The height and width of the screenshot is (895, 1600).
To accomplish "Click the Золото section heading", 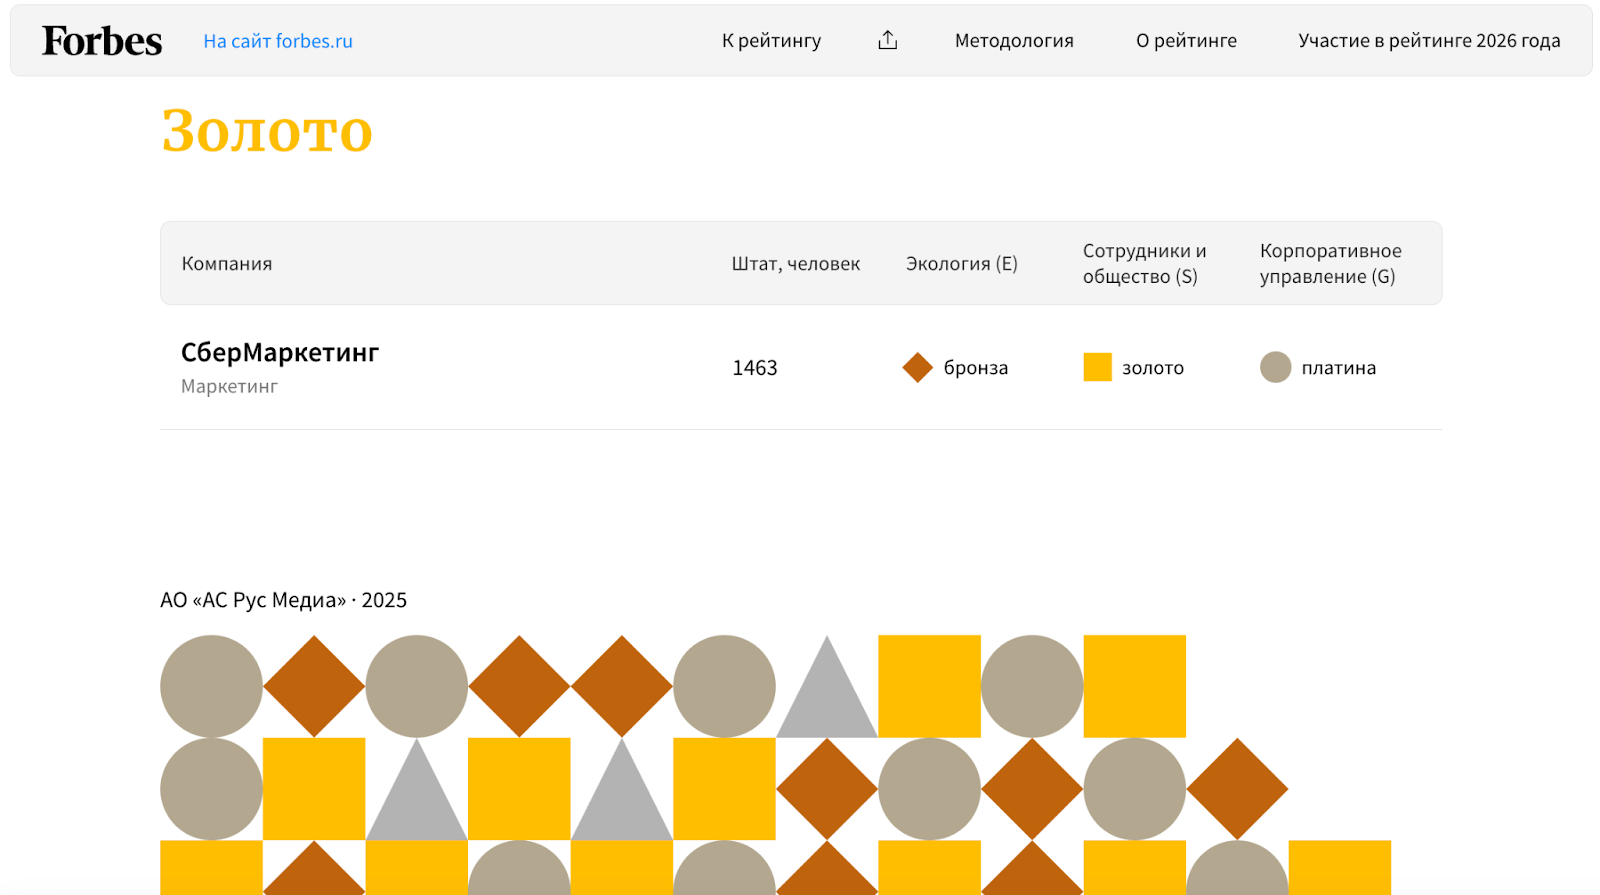I will (267, 131).
